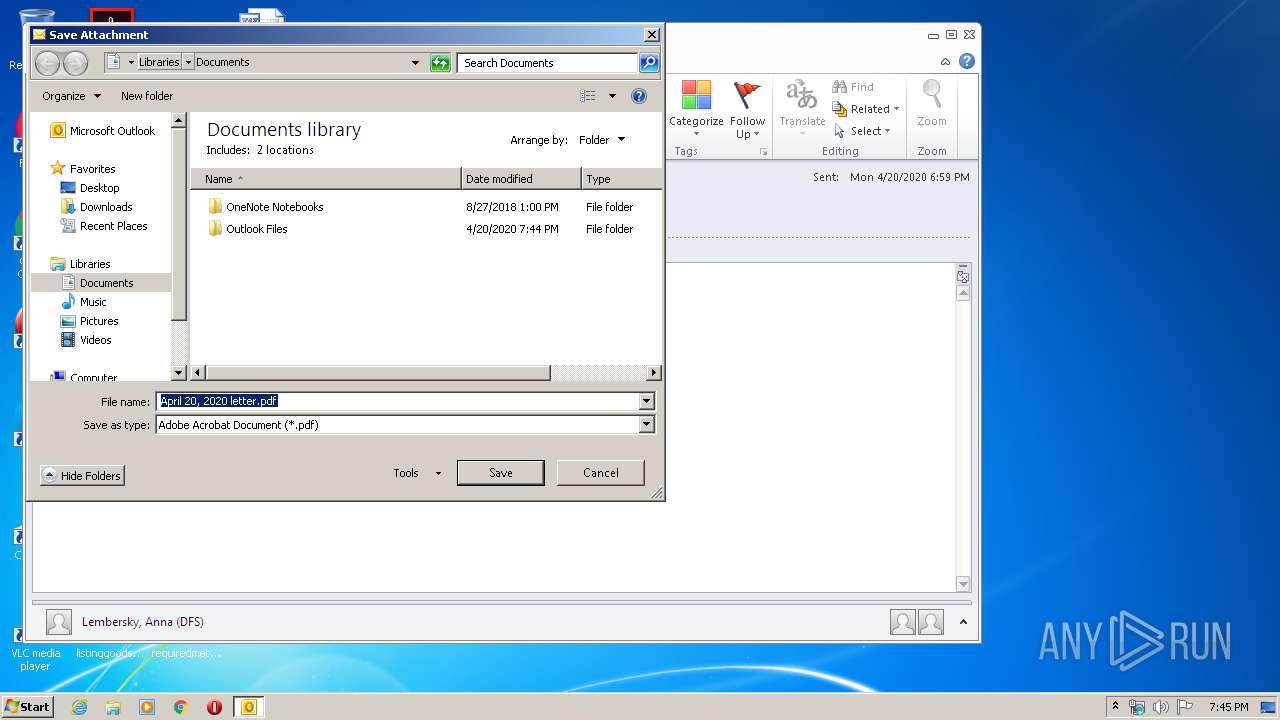Click the Cancel button
Screen dimensions: 1280x720
[601, 473]
